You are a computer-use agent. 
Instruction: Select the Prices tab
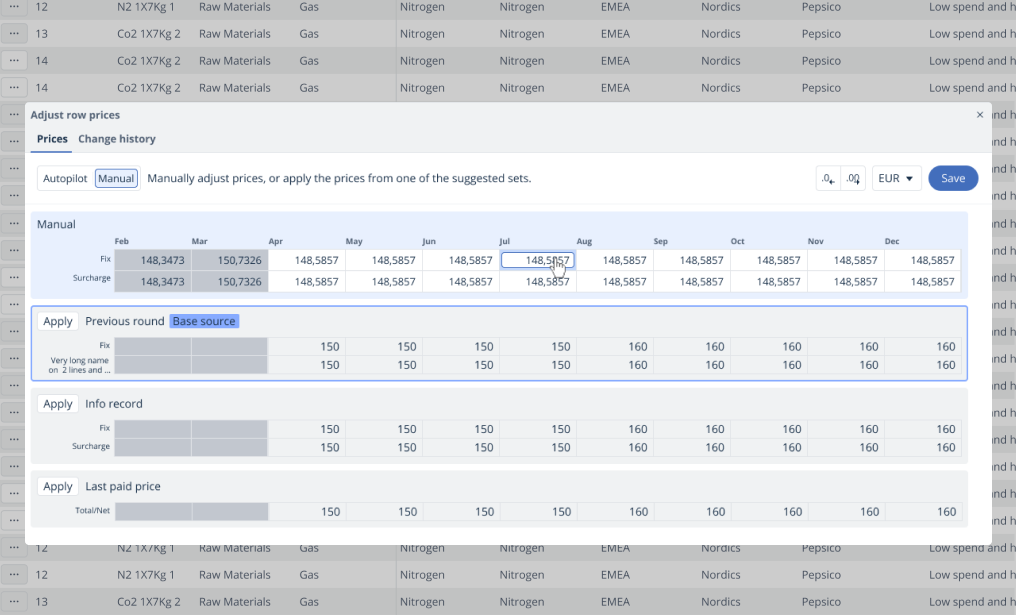tap(52, 139)
